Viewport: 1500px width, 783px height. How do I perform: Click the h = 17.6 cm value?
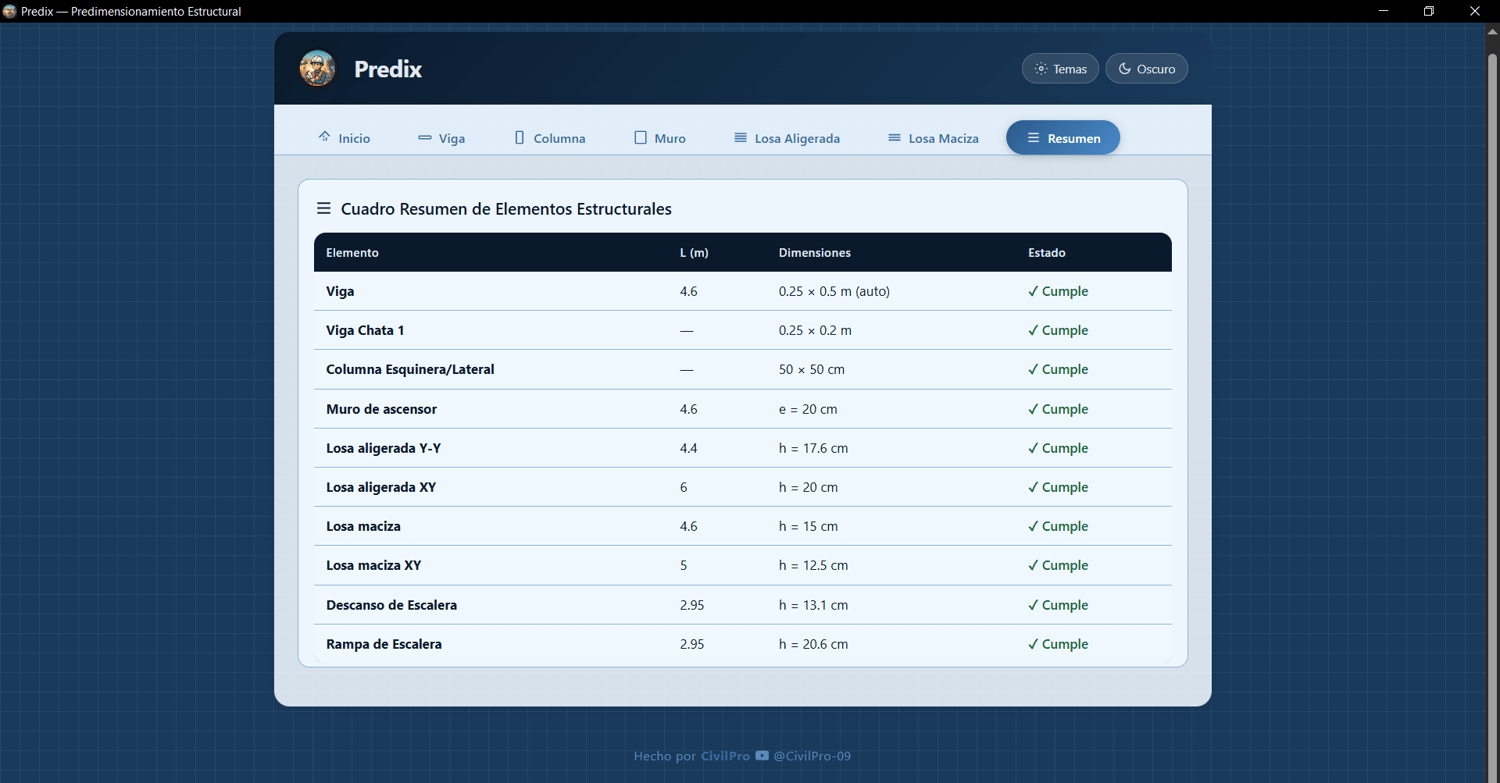click(x=813, y=448)
